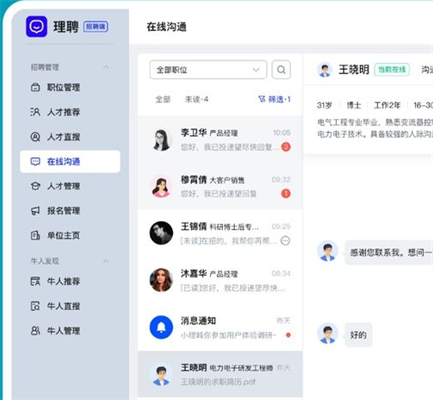This screenshot has width=433, height=400.
Task: Open 人才管理 menu label
Action: [63, 186]
